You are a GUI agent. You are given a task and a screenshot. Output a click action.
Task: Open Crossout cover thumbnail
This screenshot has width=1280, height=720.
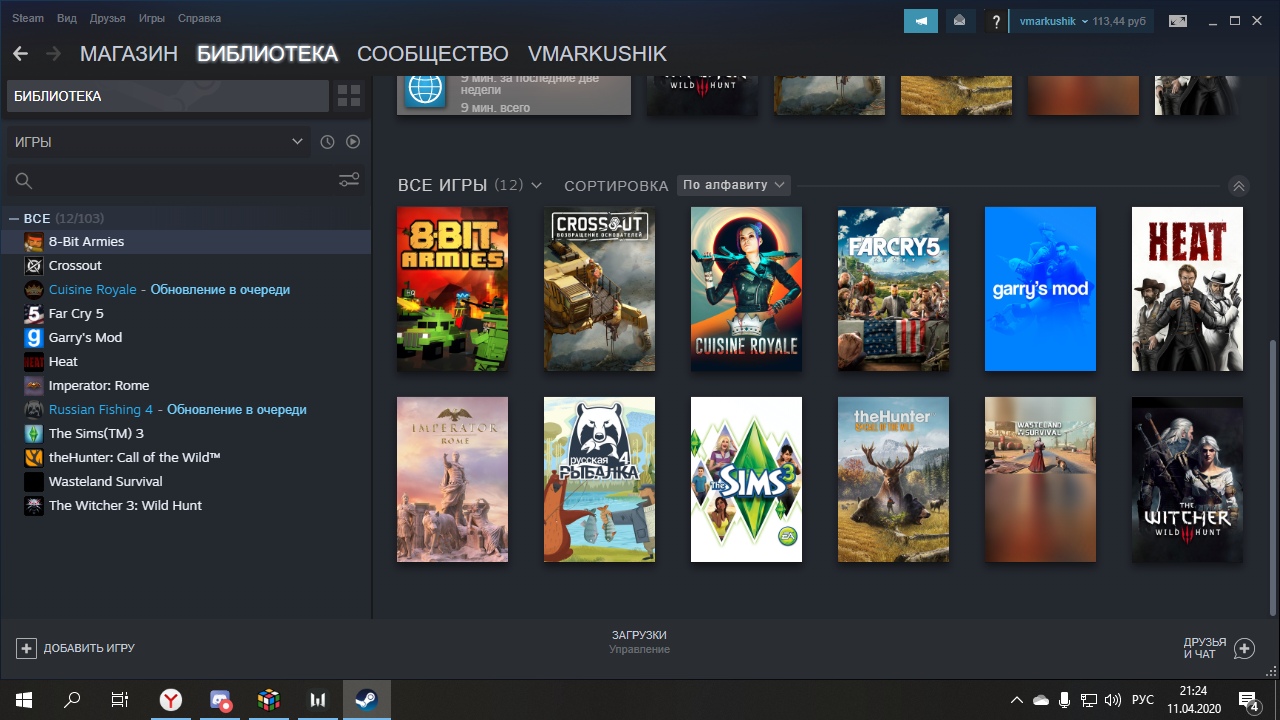pos(599,289)
